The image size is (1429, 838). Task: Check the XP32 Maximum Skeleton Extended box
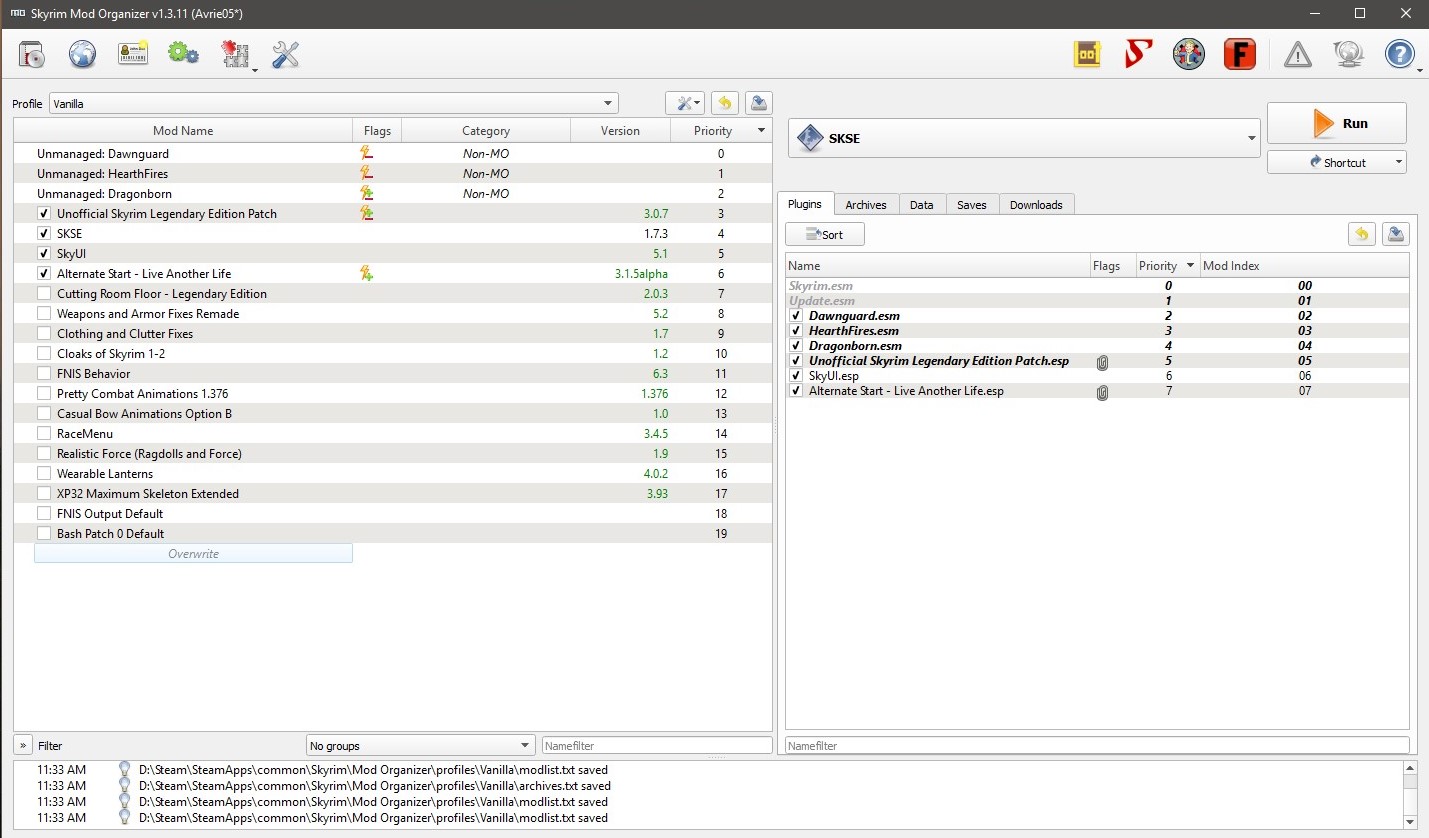[x=44, y=494]
